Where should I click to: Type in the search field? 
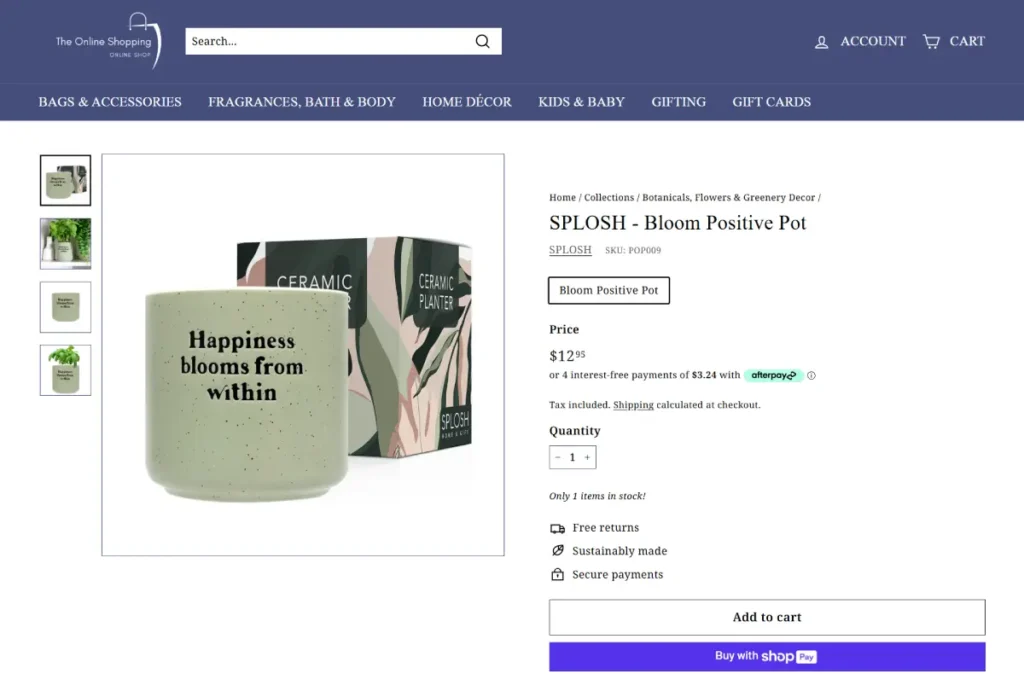point(330,41)
